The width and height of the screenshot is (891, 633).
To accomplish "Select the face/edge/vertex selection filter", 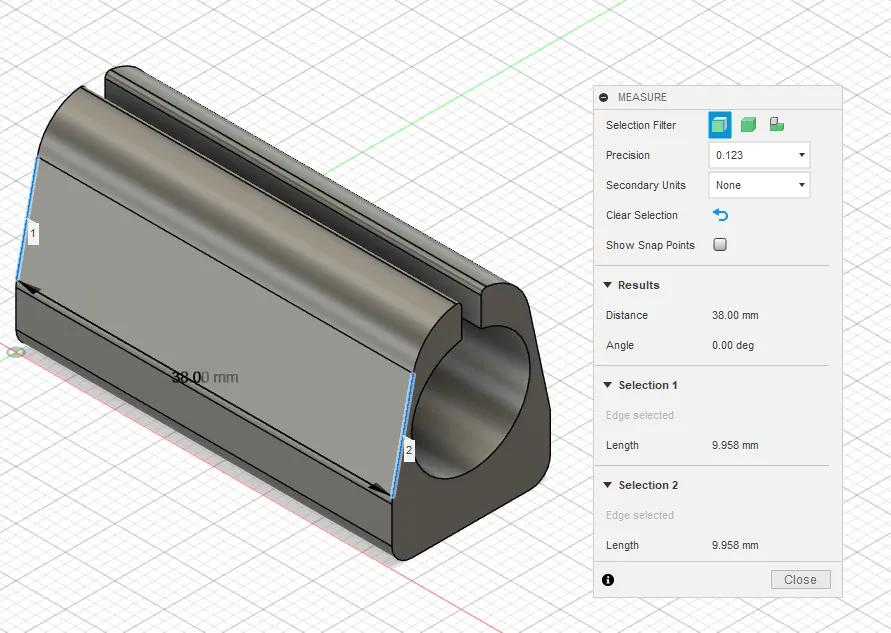I will (719, 124).
